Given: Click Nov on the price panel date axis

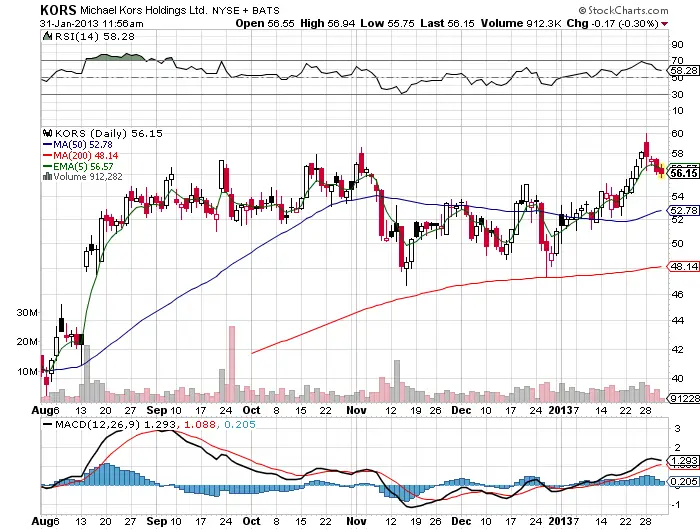Looking at the screenshot, I should tap(356, 410).
